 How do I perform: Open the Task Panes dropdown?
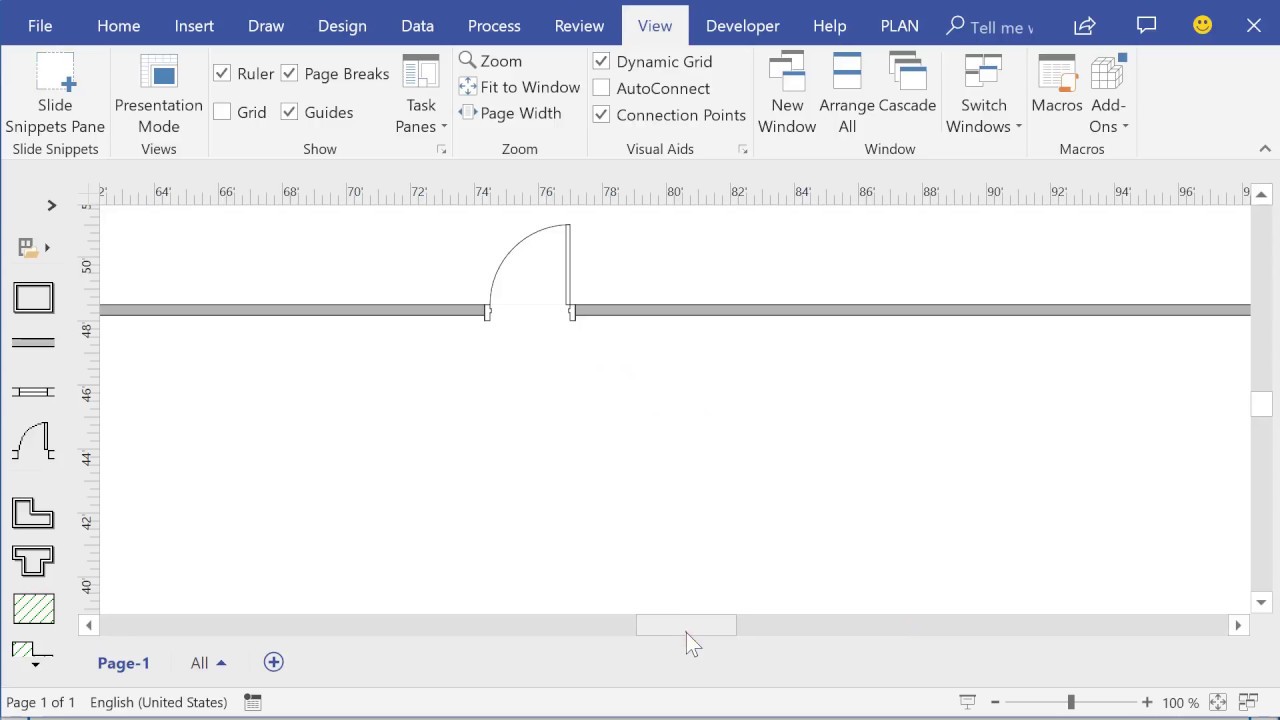point(421,95)
